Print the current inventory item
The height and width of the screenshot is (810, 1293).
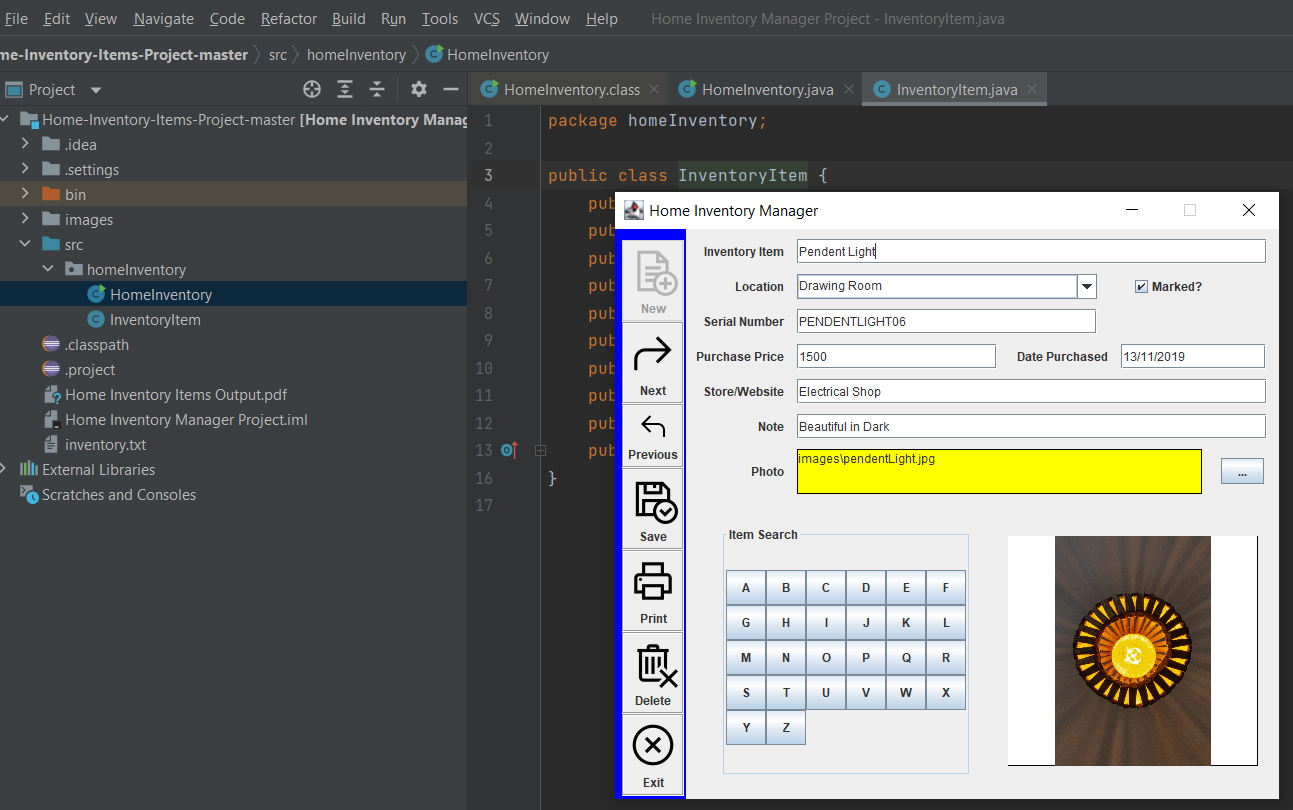(652, 590)
